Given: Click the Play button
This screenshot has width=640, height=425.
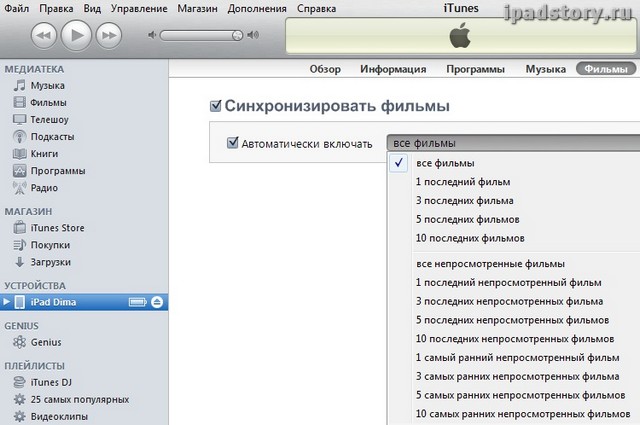Looking at the screenshot, I should (76, 36).
